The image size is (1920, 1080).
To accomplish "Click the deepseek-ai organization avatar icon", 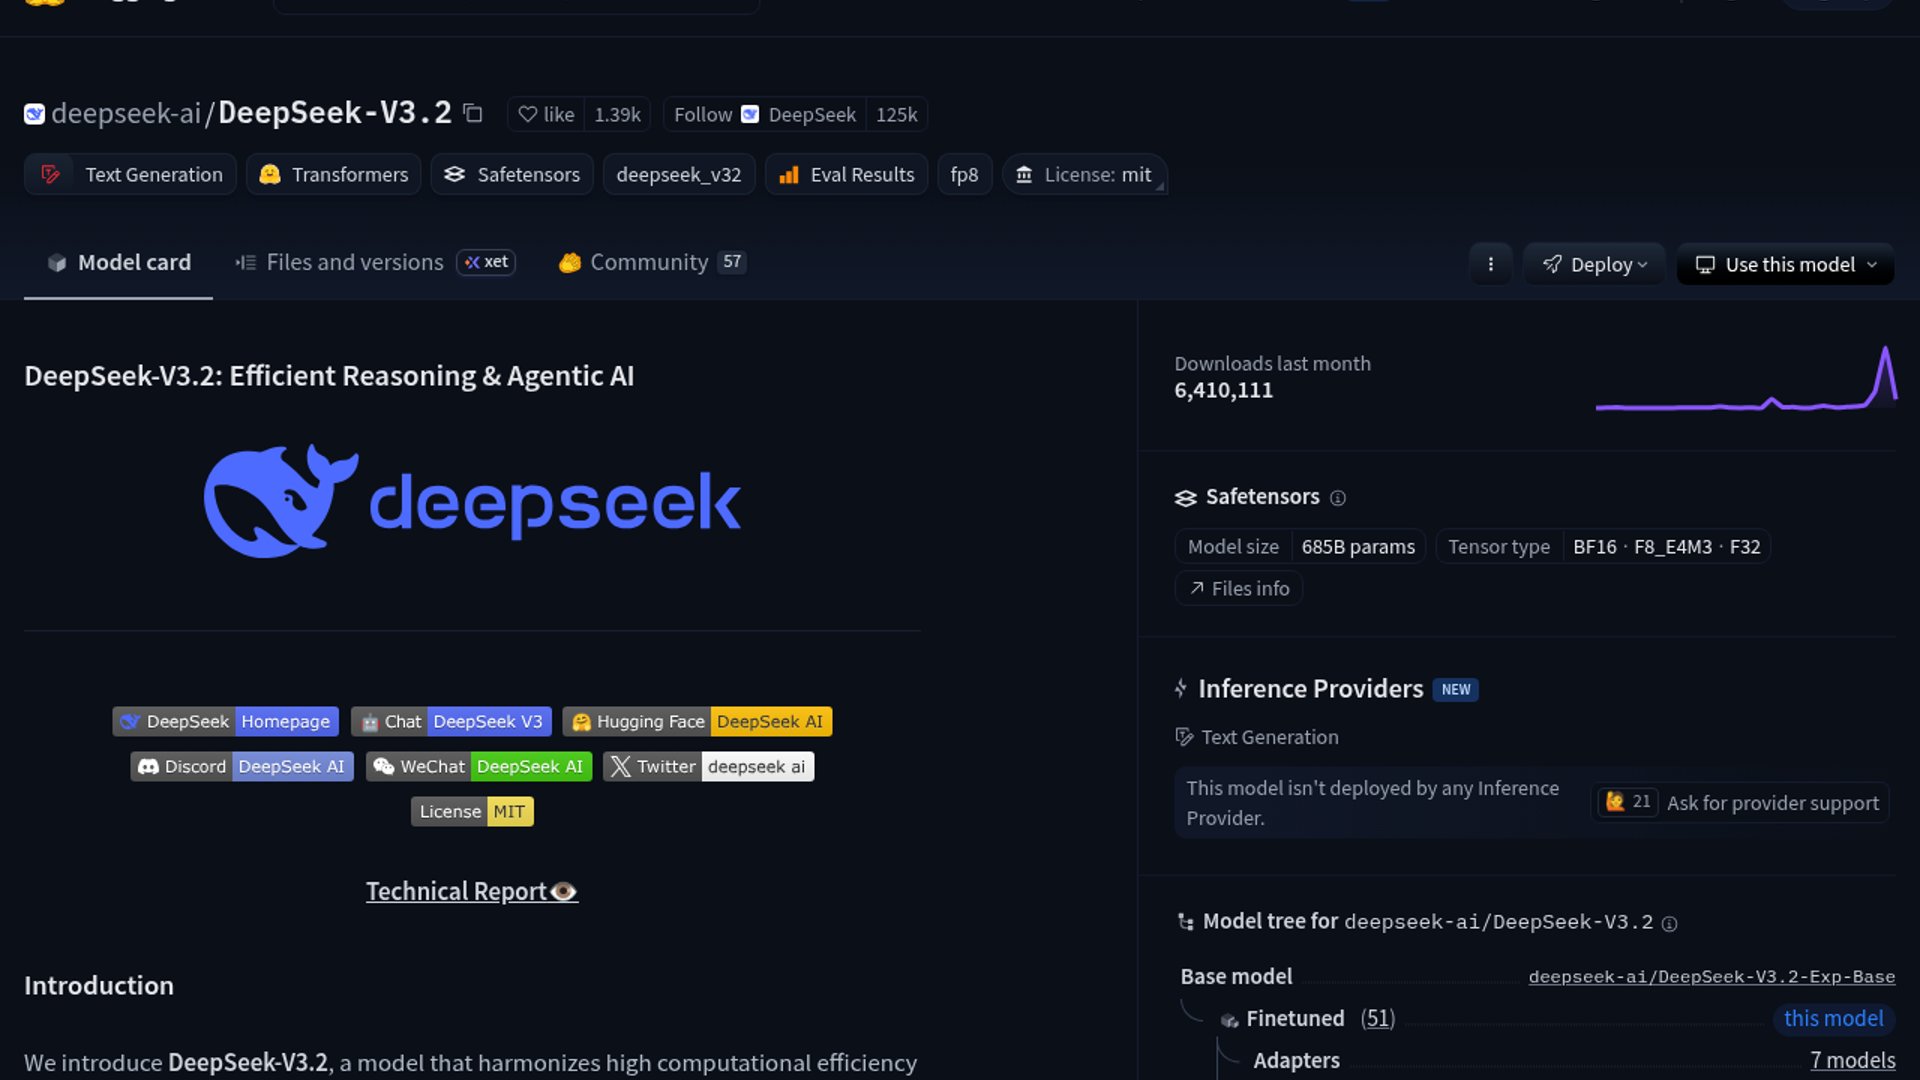I will tap(34, 114).
